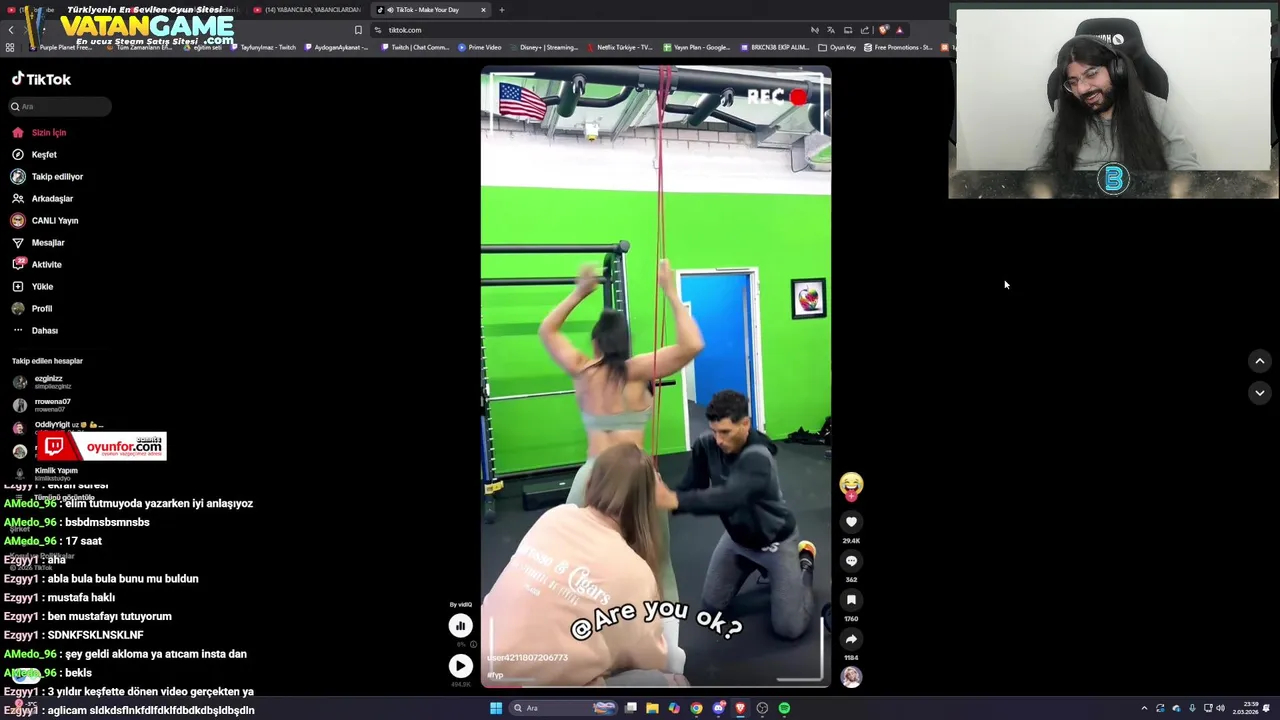Screen dimensions: 1280x720
Task: Click the taskbar search box Ara
Action: coord(565,708)
